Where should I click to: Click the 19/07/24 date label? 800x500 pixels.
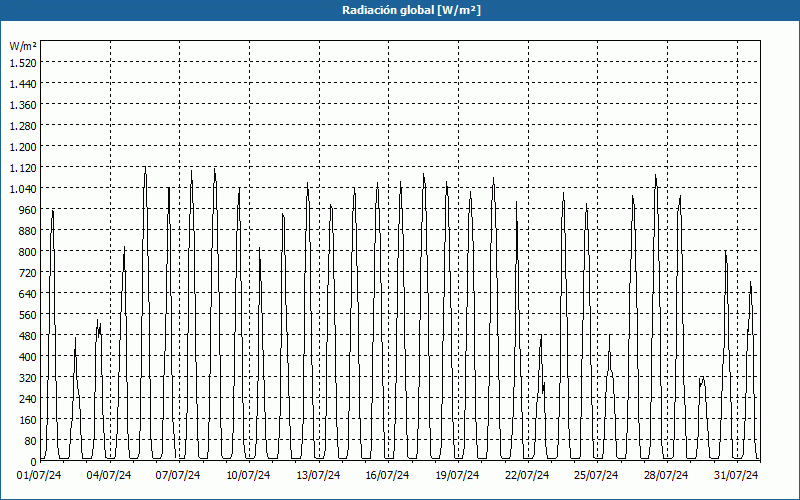(x=457, y=476)
